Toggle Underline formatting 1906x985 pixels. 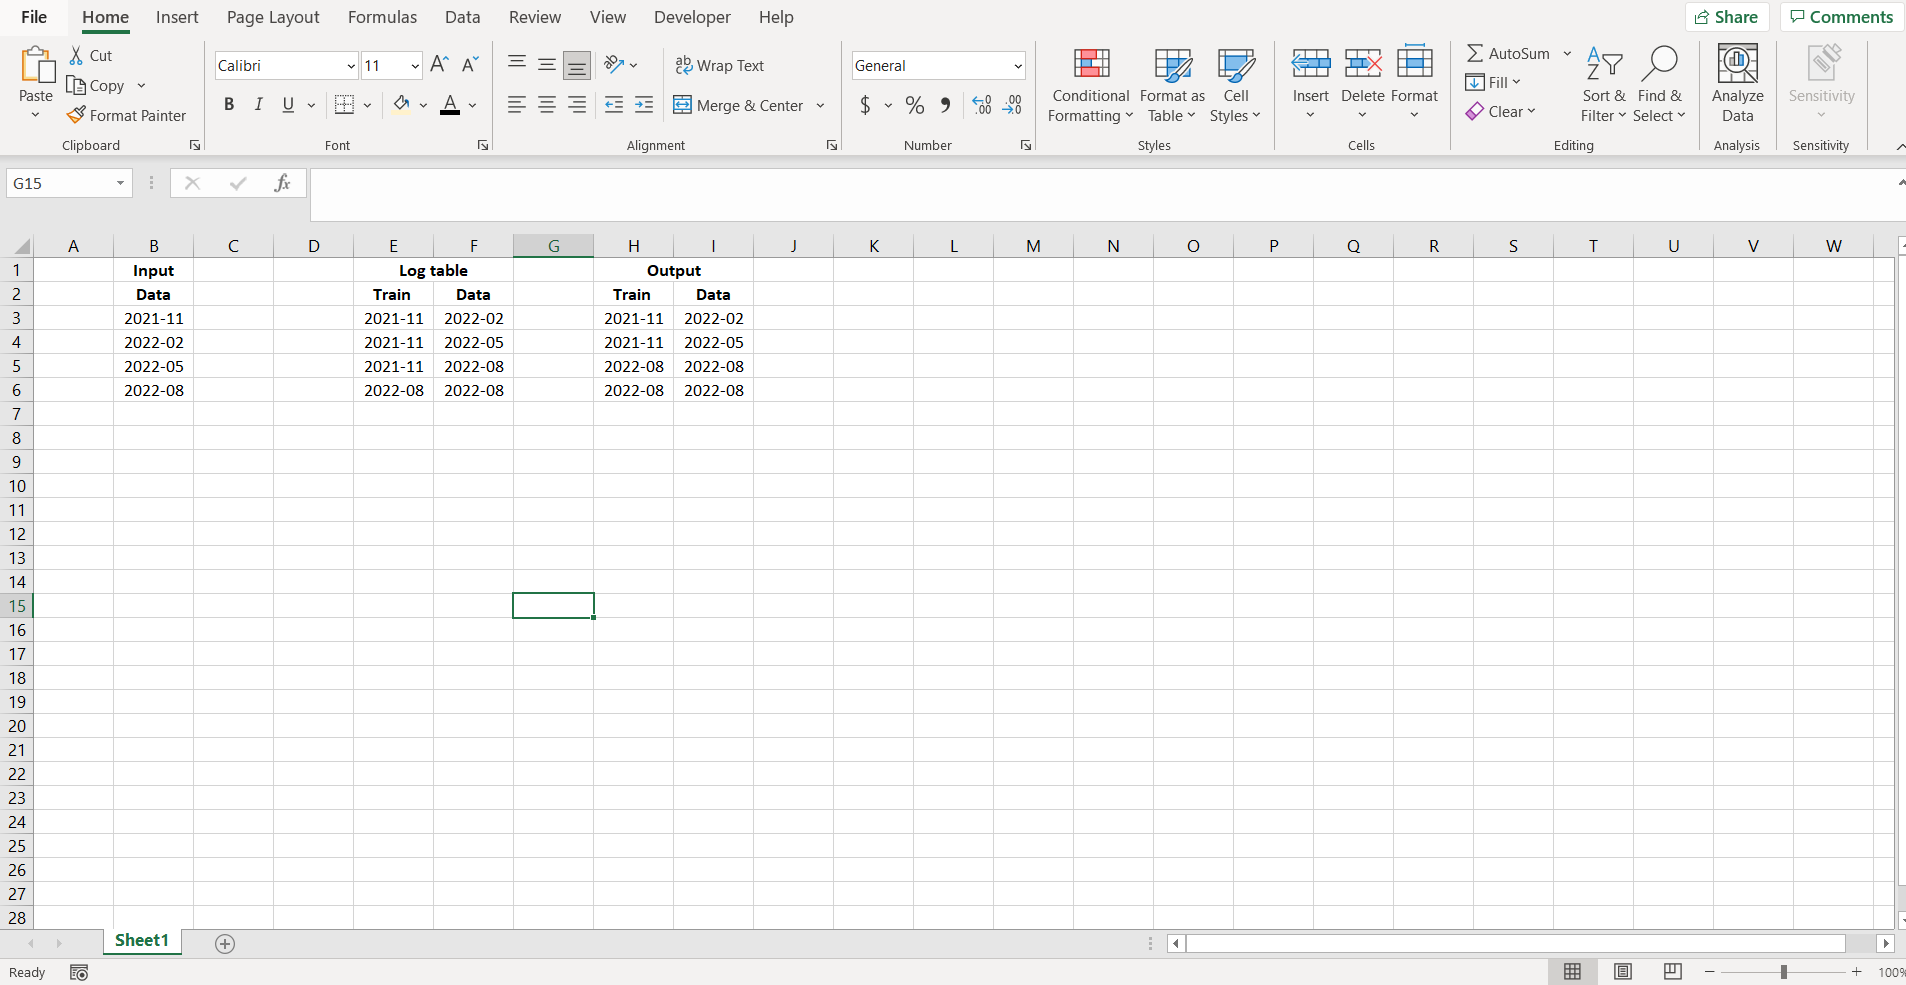pos(286,104)
